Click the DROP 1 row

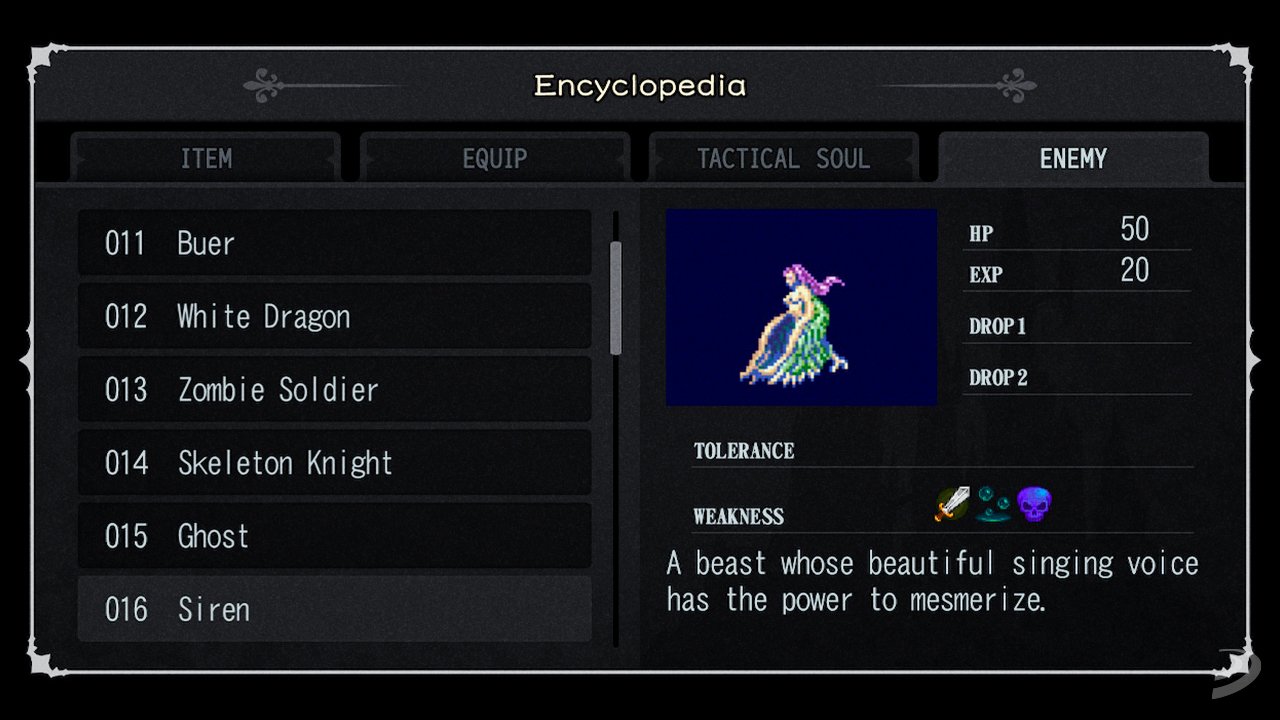point(1077,326)
